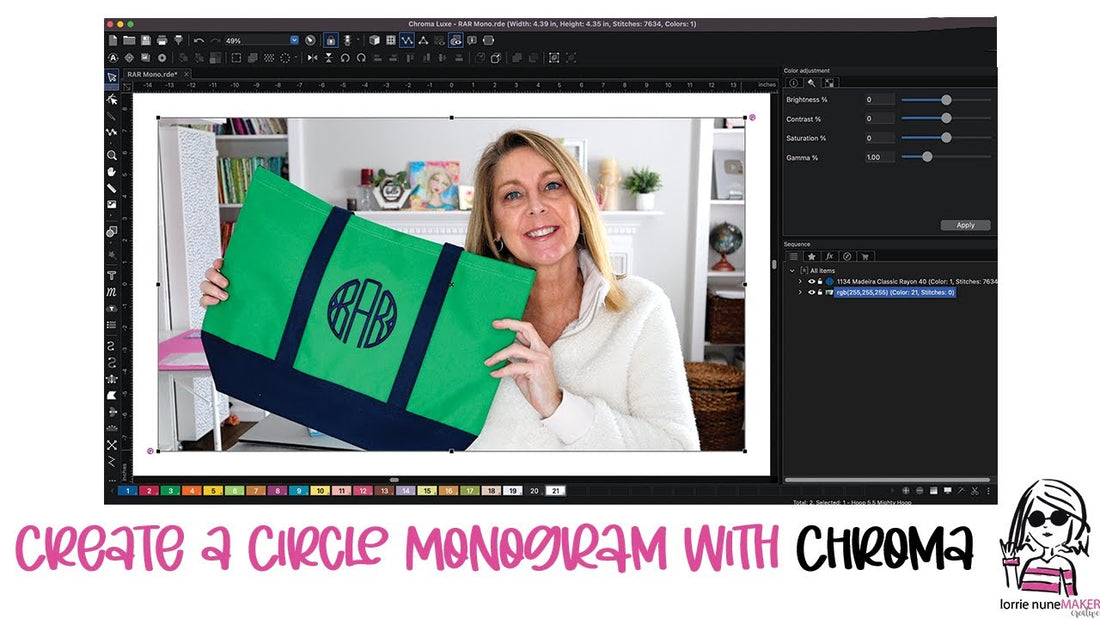Viewport: 1100px width, 619px height.
Task: Expand the 1134 Madeira Classic Rayon 40 entry
Action: point(800,281)
